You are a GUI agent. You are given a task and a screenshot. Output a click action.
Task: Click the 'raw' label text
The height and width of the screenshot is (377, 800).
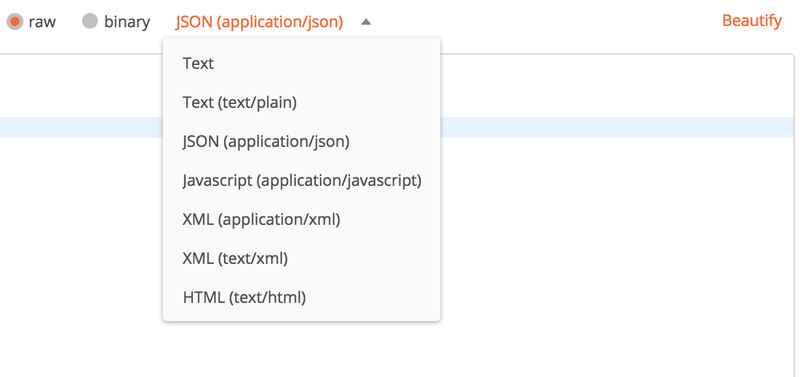(x=42, y=22)
